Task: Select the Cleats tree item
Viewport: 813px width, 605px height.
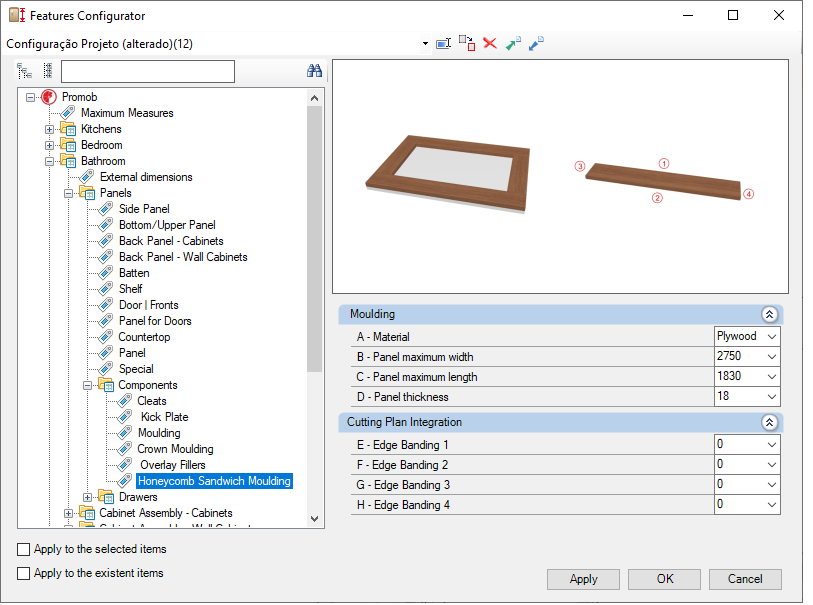Action: click(x=151, y=401)
